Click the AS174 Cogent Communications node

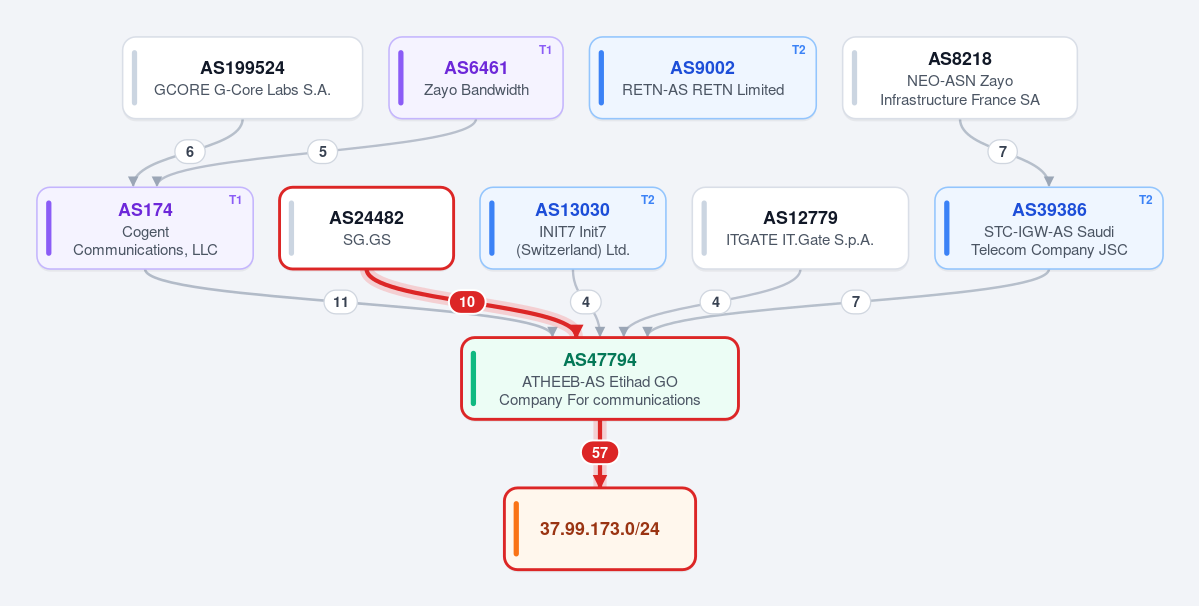[x=145, y=228]
